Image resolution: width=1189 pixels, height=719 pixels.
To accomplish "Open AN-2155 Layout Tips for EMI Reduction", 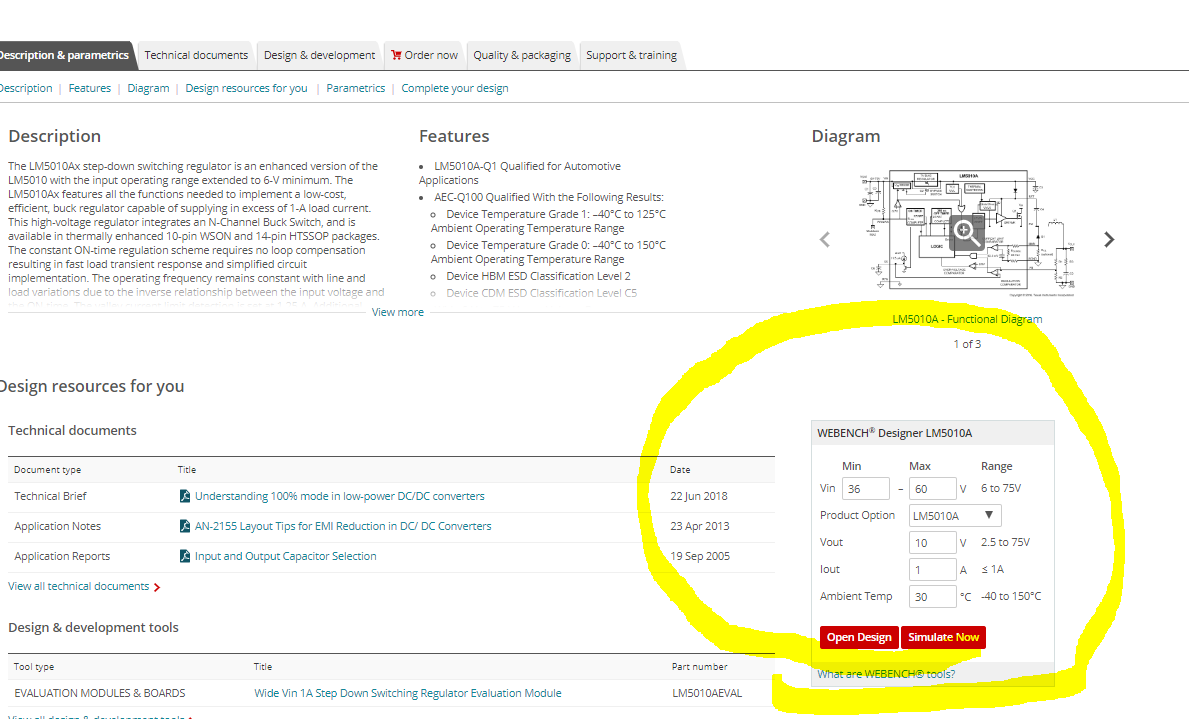I will coord(343,526).
